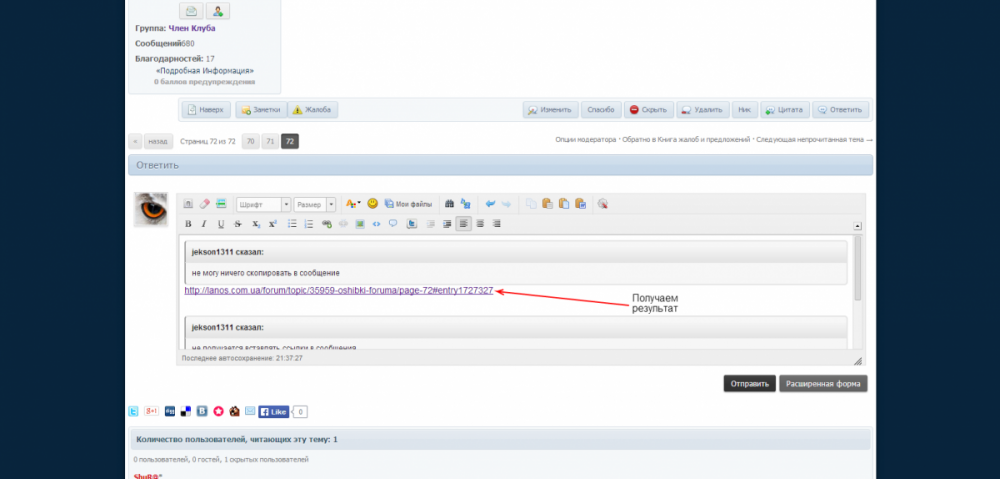This screenshot has height=479, width=1000.
Task: Insert a smiley with the emoticon icon
Action: (373, 203)
